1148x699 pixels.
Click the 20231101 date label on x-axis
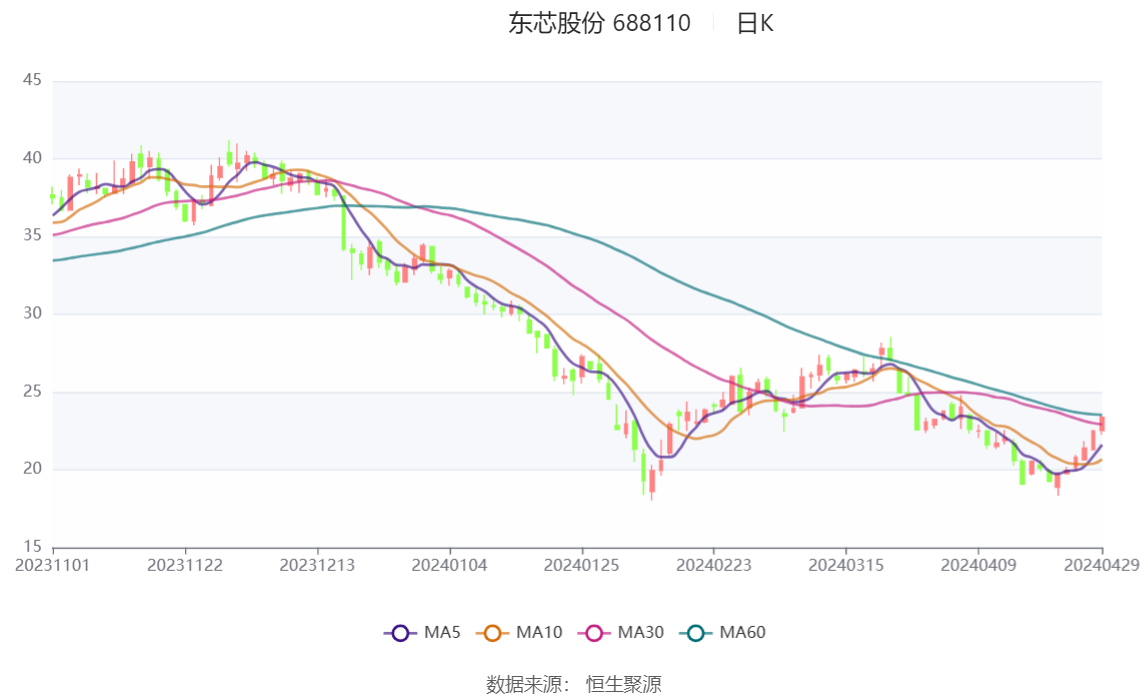[x=53, y=565]
